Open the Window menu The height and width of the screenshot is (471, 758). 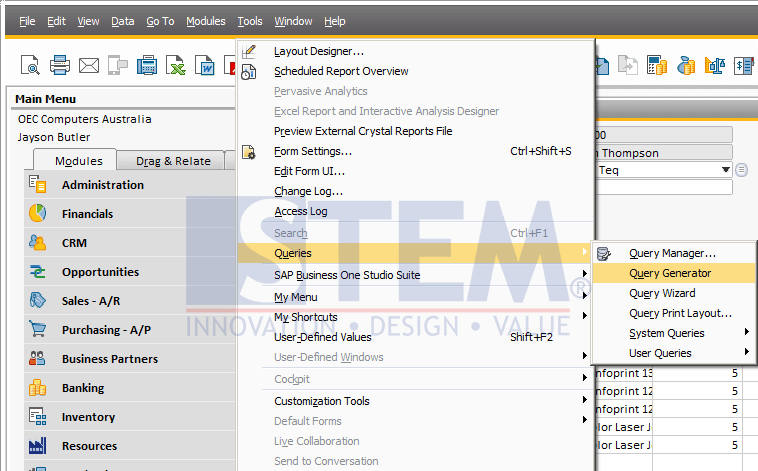293,21
